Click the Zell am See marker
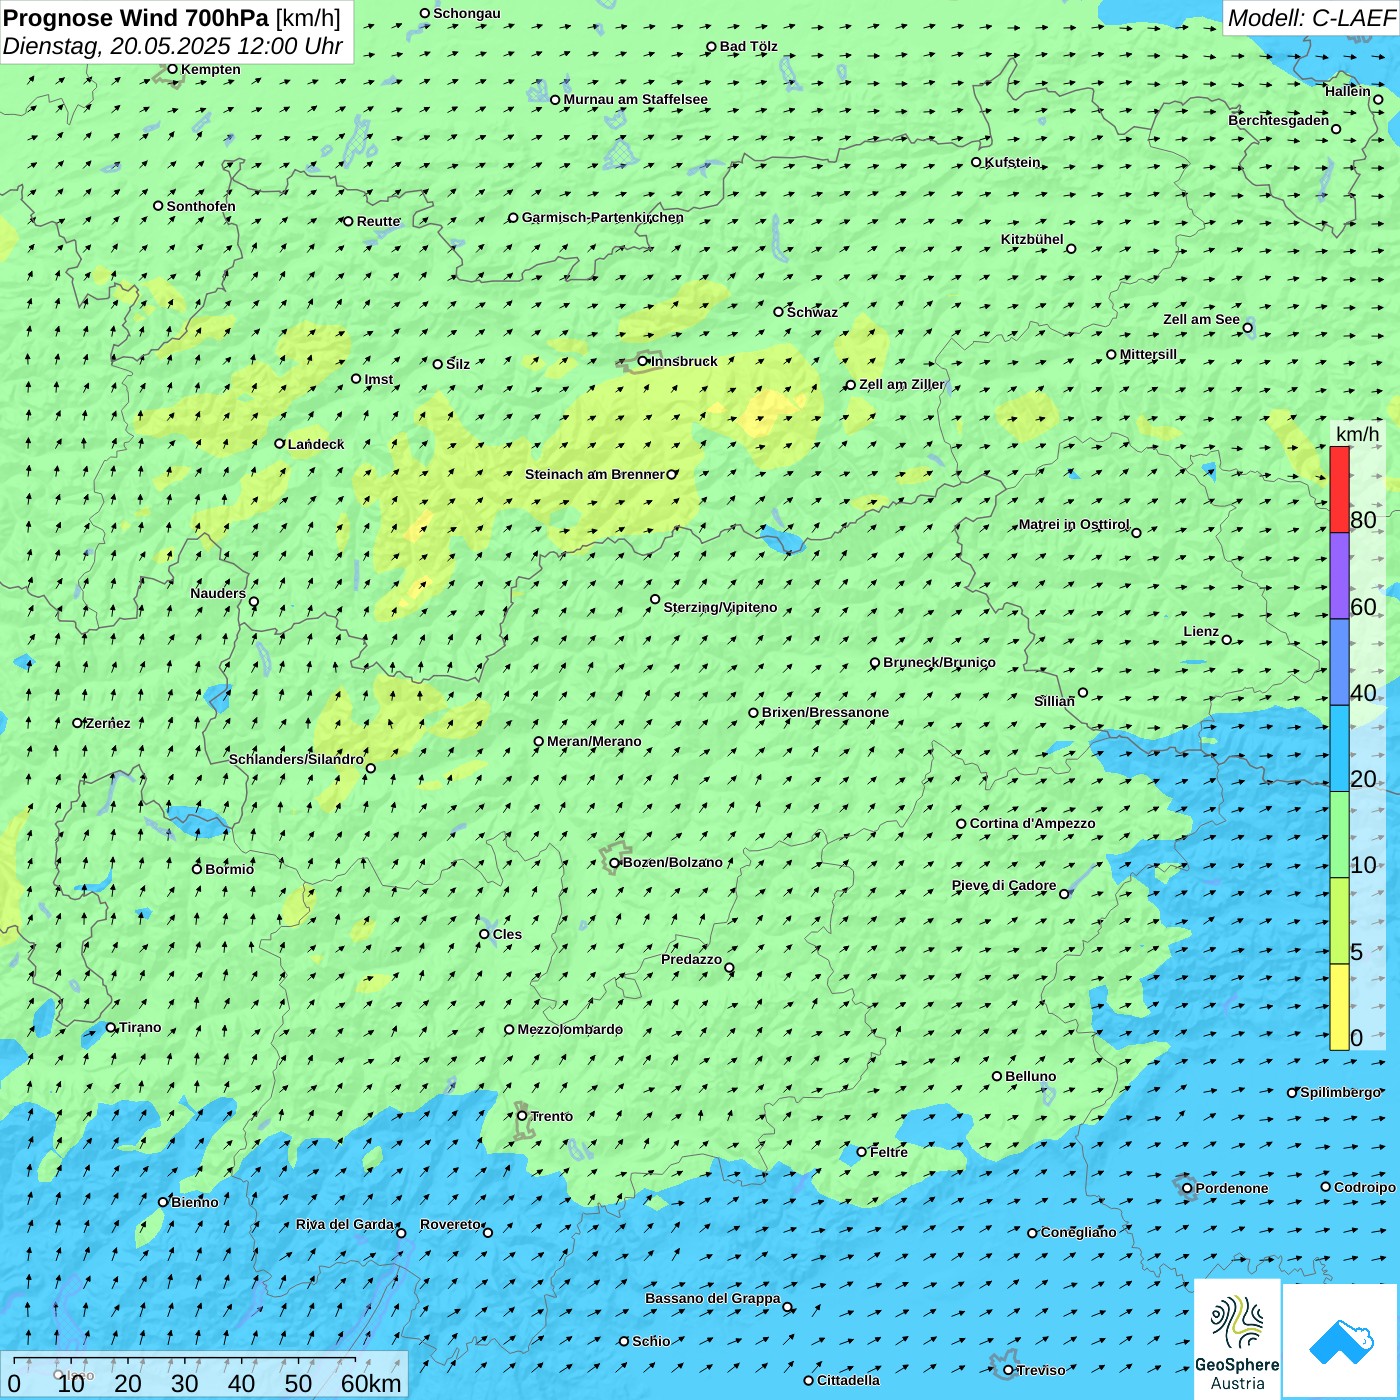The height and width of the screenshot is (1400, 1400). pos(1247,328)
